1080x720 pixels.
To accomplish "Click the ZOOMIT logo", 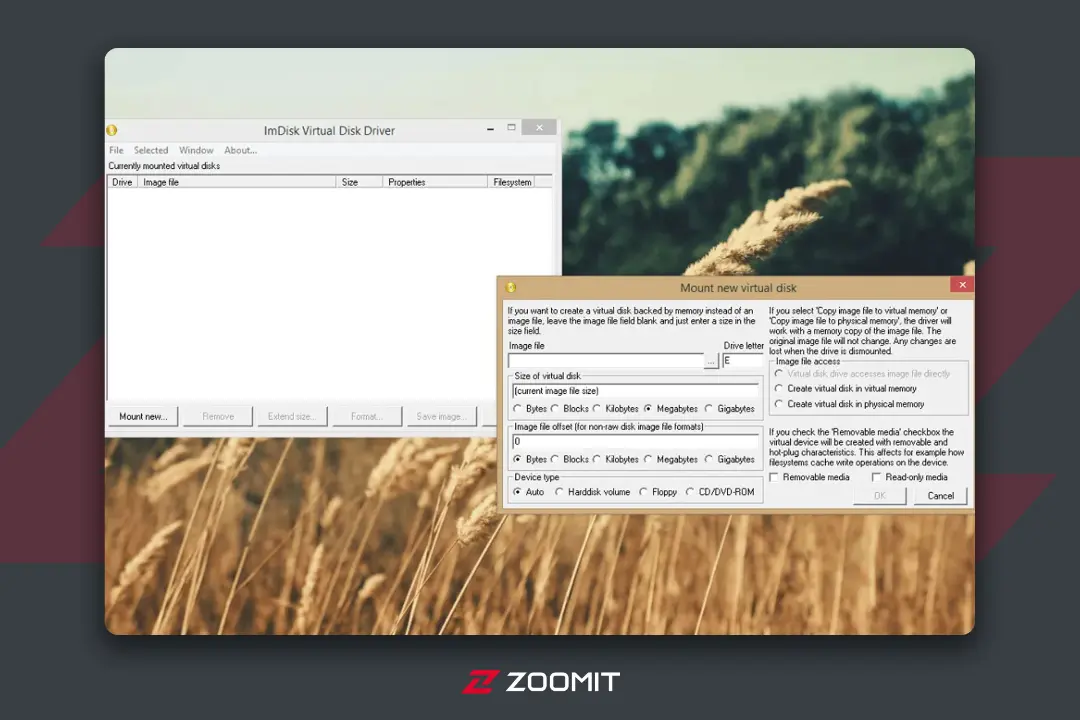I will tap(541, 681).
